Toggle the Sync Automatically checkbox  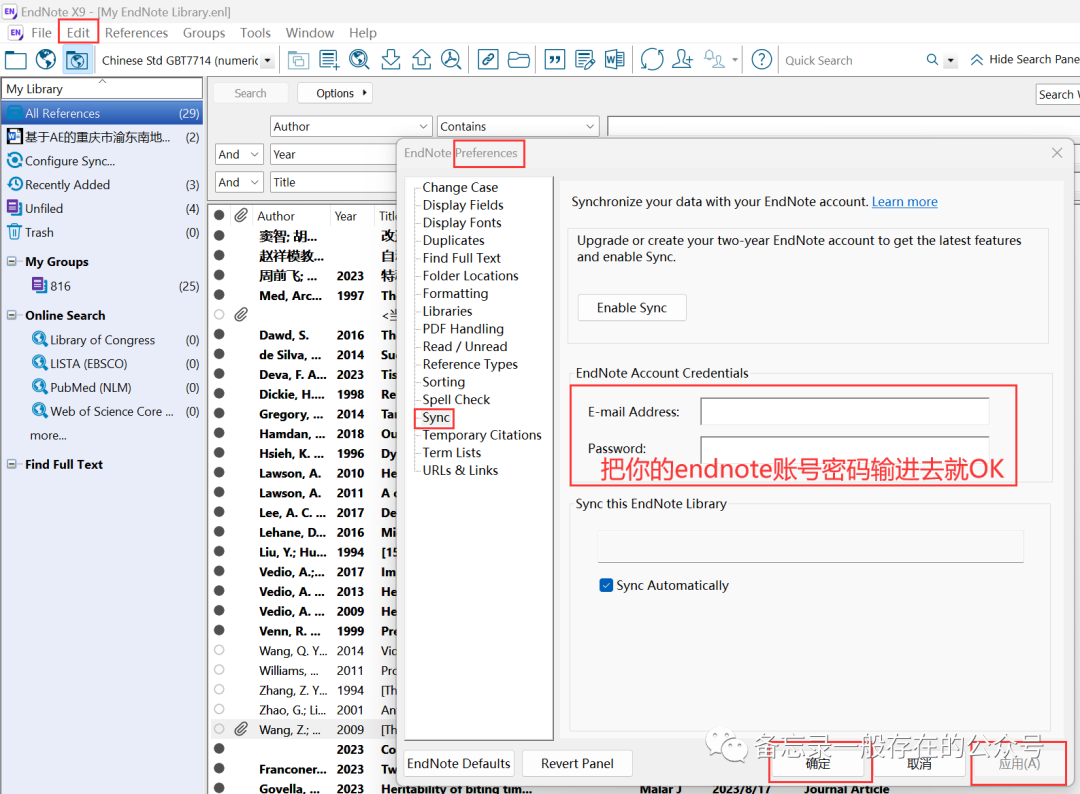click(x=606, y=585)
